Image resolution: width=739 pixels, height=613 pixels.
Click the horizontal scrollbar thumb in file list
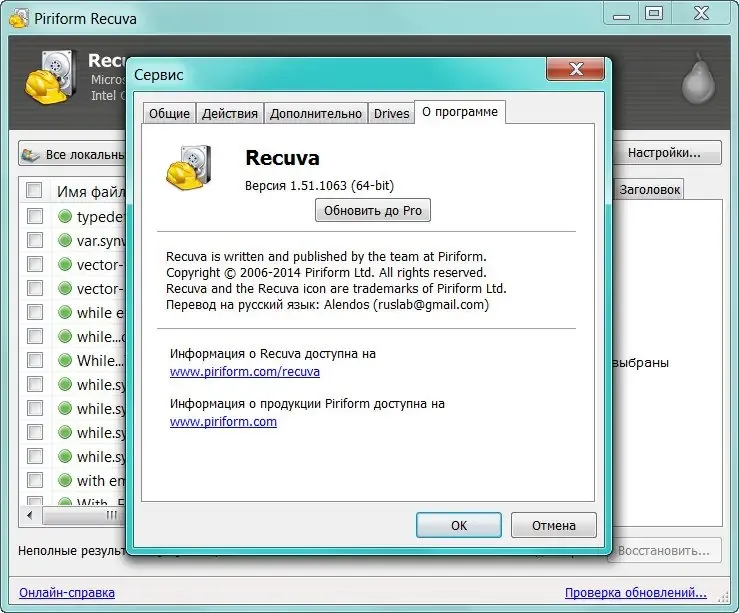point(85,515)
